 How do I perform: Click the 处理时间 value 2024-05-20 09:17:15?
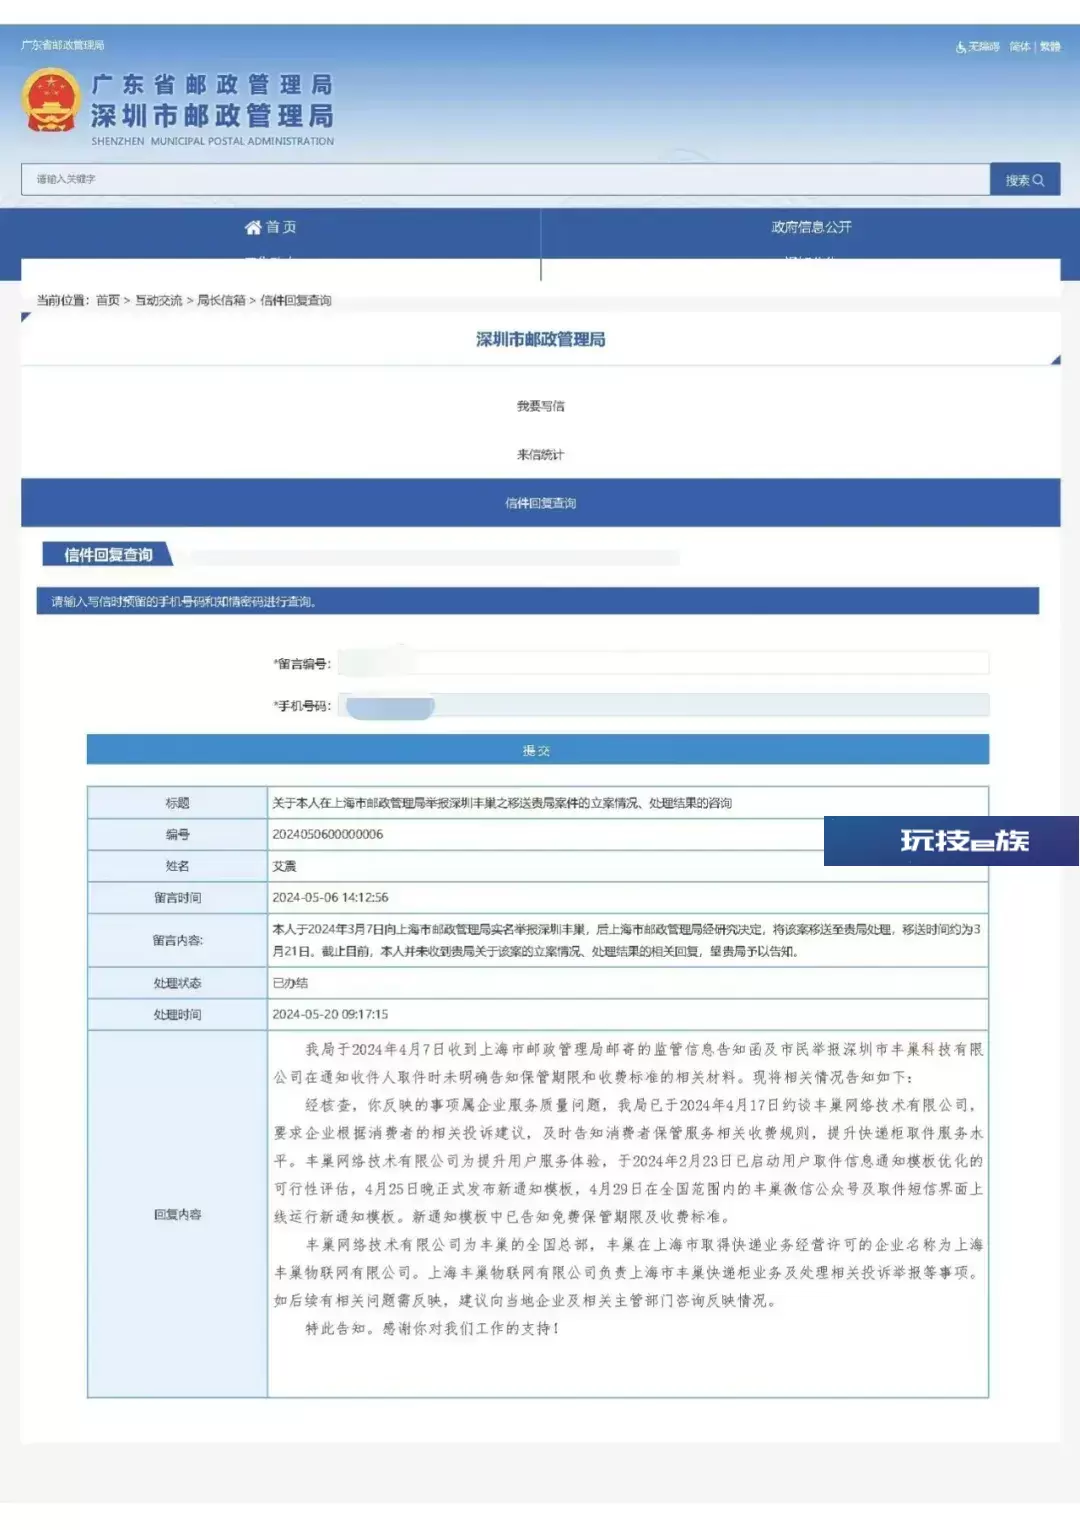pos(330,1014)
